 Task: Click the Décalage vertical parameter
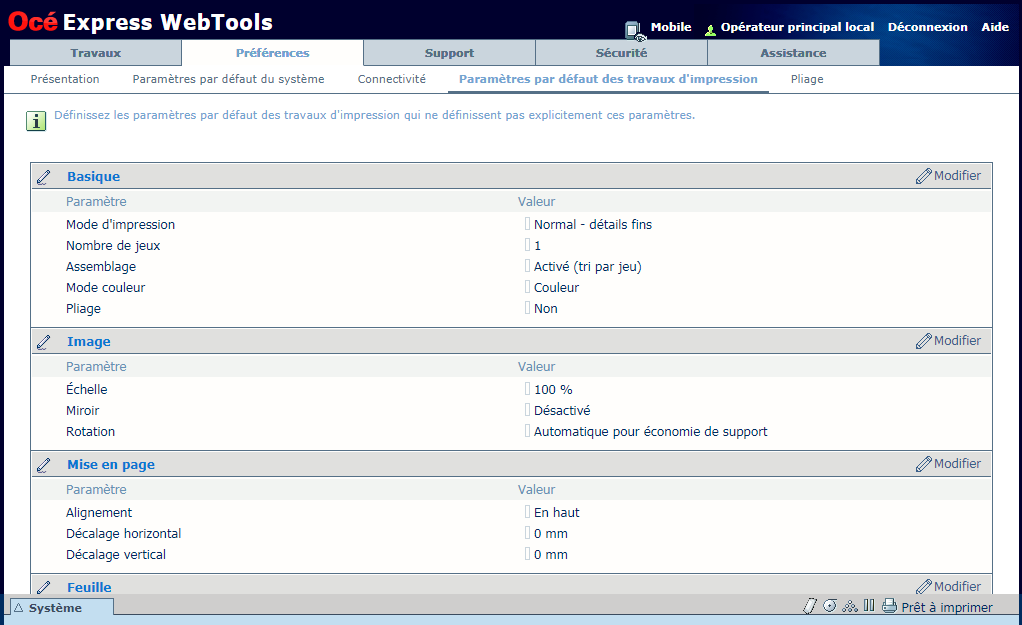116,555
